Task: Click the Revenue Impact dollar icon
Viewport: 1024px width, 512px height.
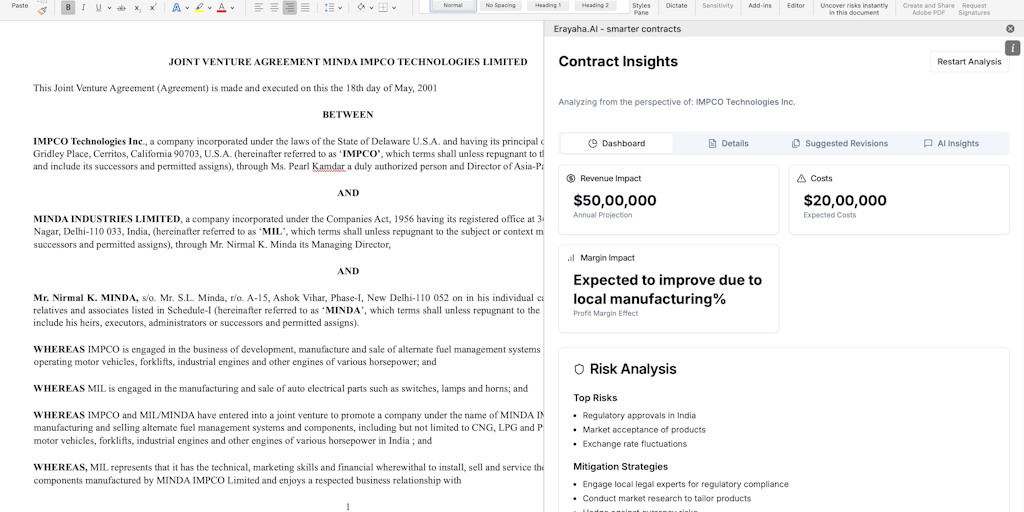Action: [x=571, y=178]
